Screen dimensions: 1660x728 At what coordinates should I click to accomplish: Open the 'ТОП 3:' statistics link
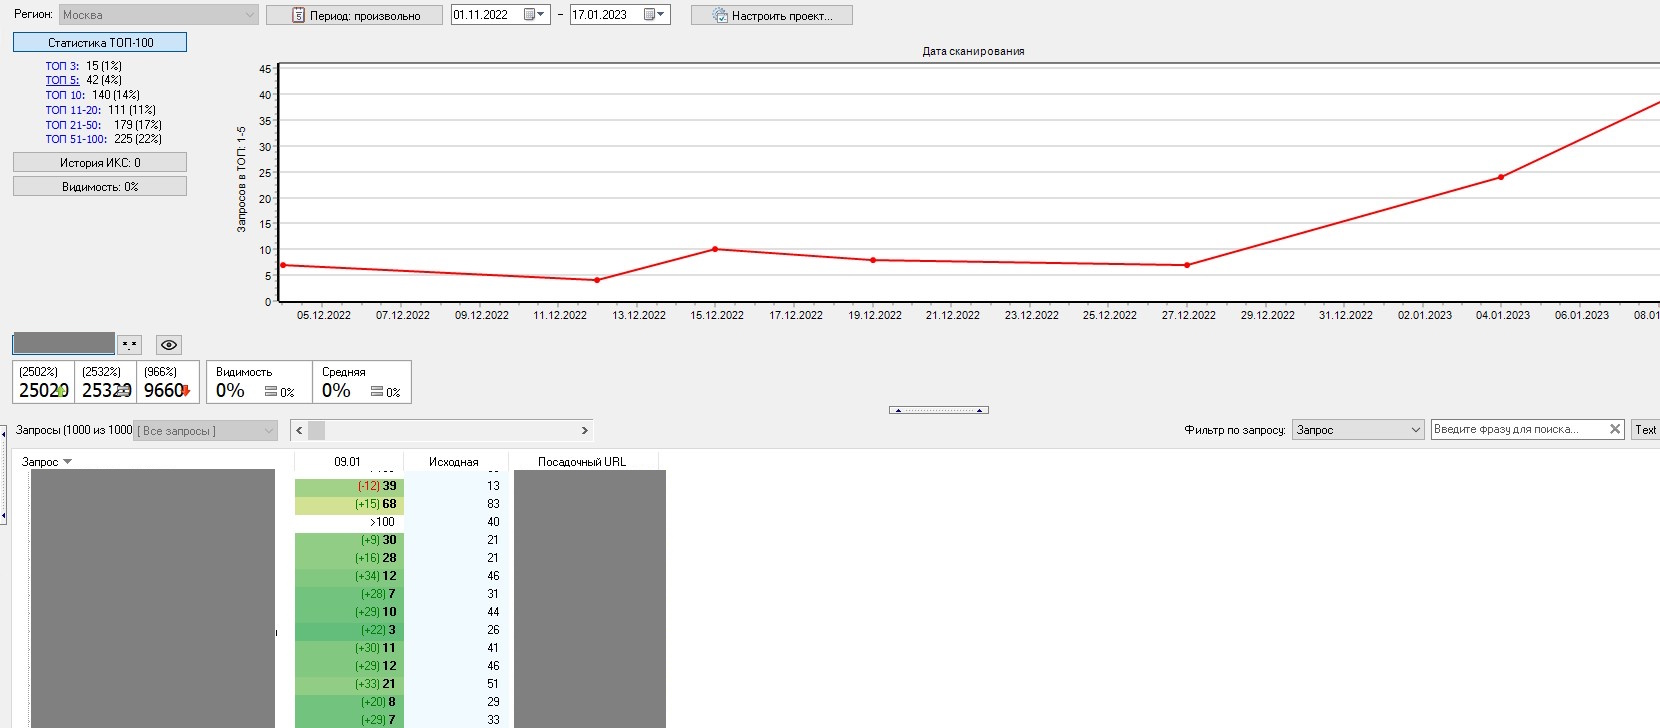pos(62,66)
